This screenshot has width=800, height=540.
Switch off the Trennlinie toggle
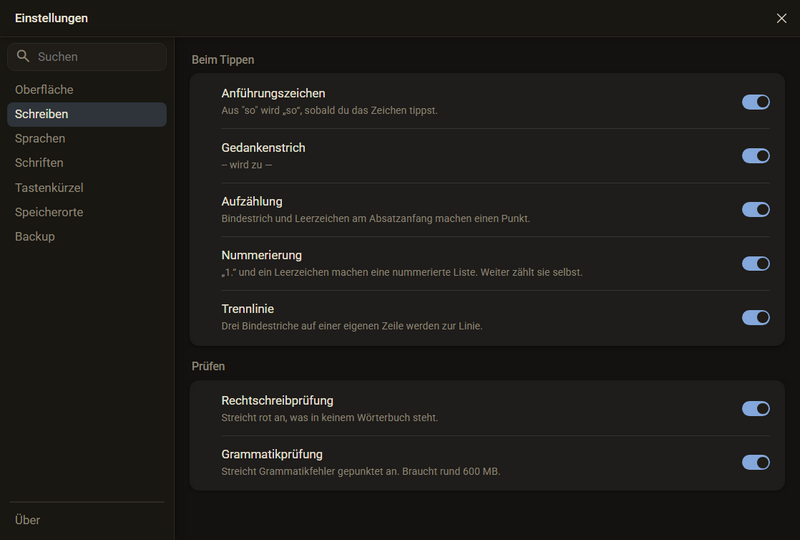(756, 317)
